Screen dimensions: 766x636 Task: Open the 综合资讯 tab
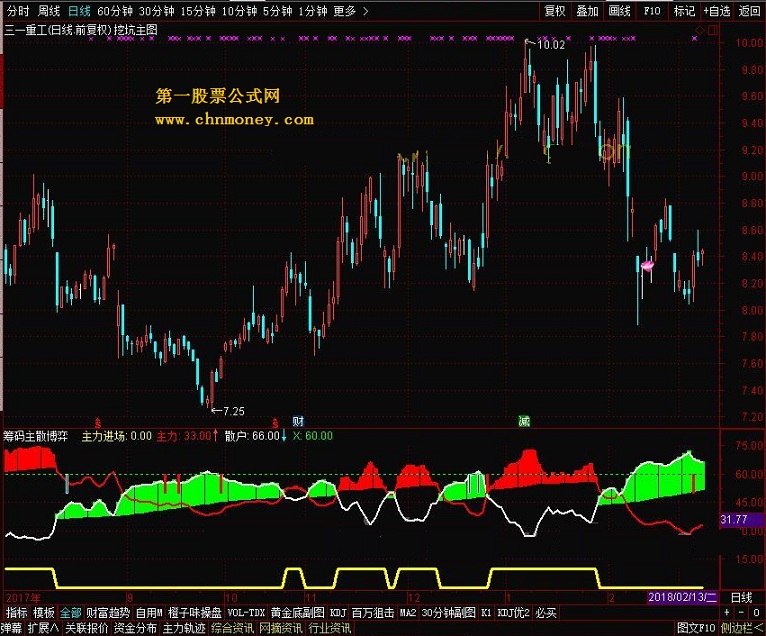232,628
